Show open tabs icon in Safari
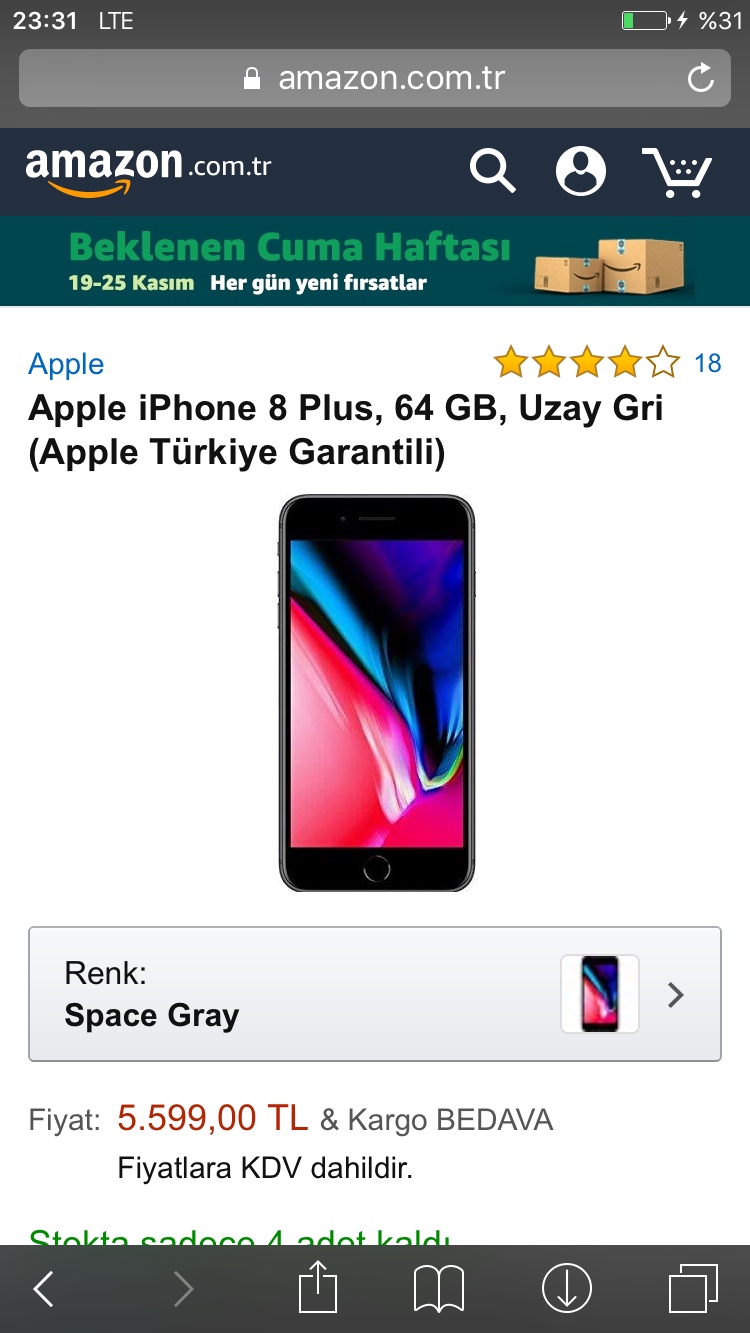 pos(693,1289)
